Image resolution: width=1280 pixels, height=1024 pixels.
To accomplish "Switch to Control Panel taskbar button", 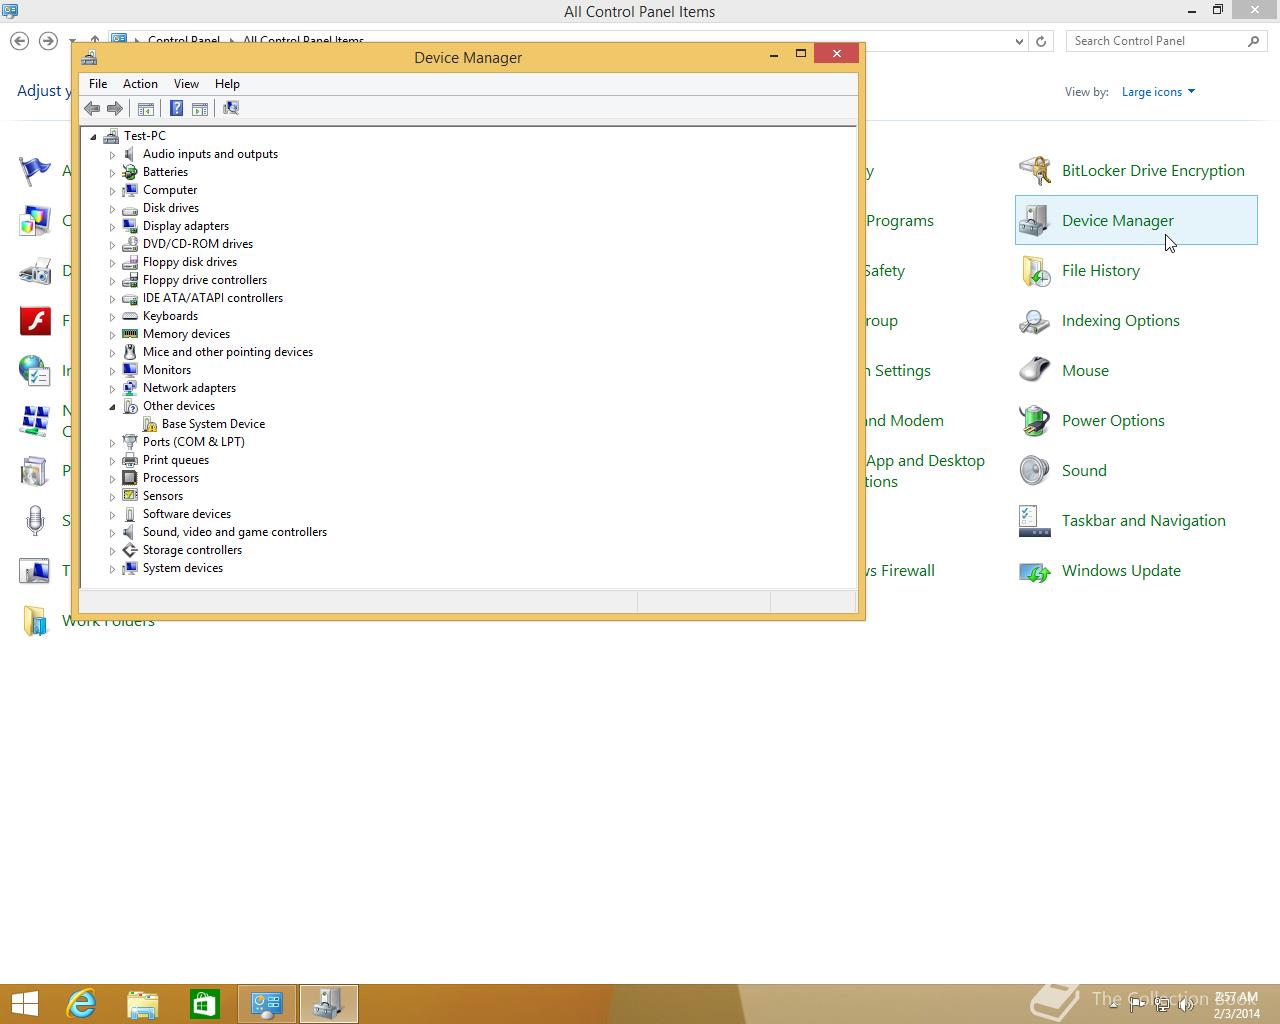I will (x=267, y=1004).
